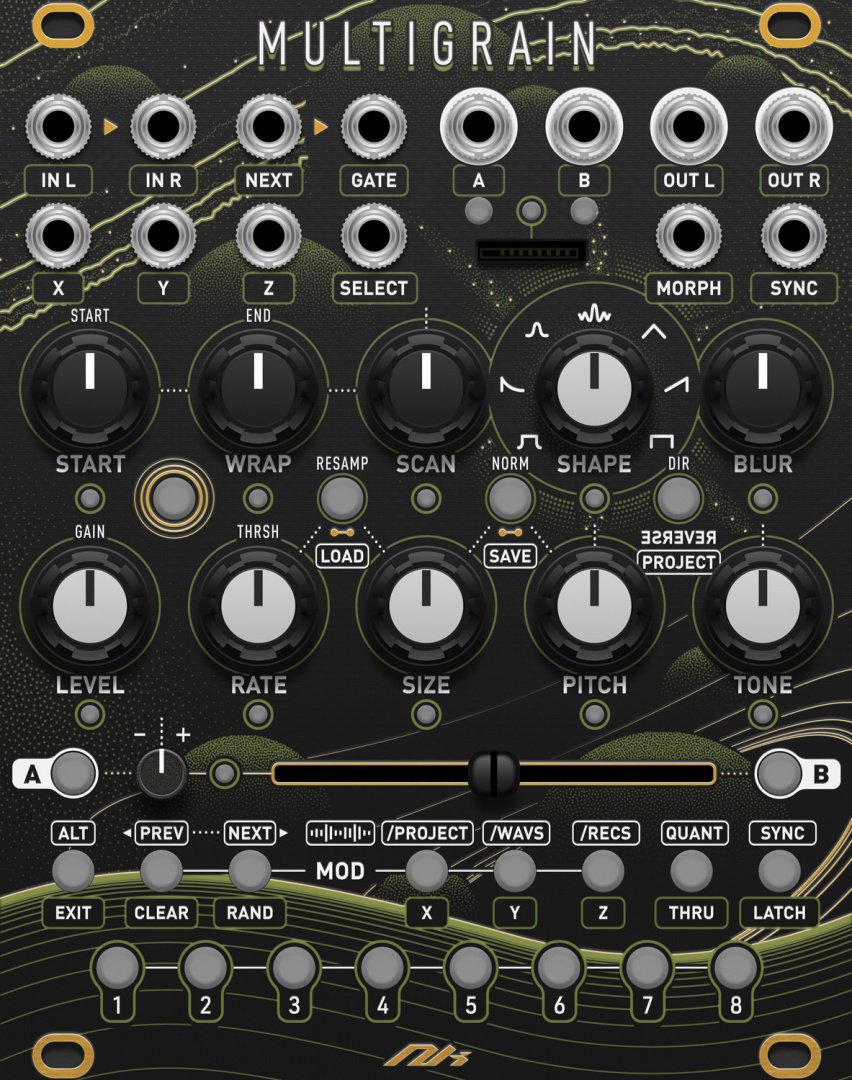Click the LED below the B jack
The height and width of the screenshot is (1080, 852).
point(584,211)
